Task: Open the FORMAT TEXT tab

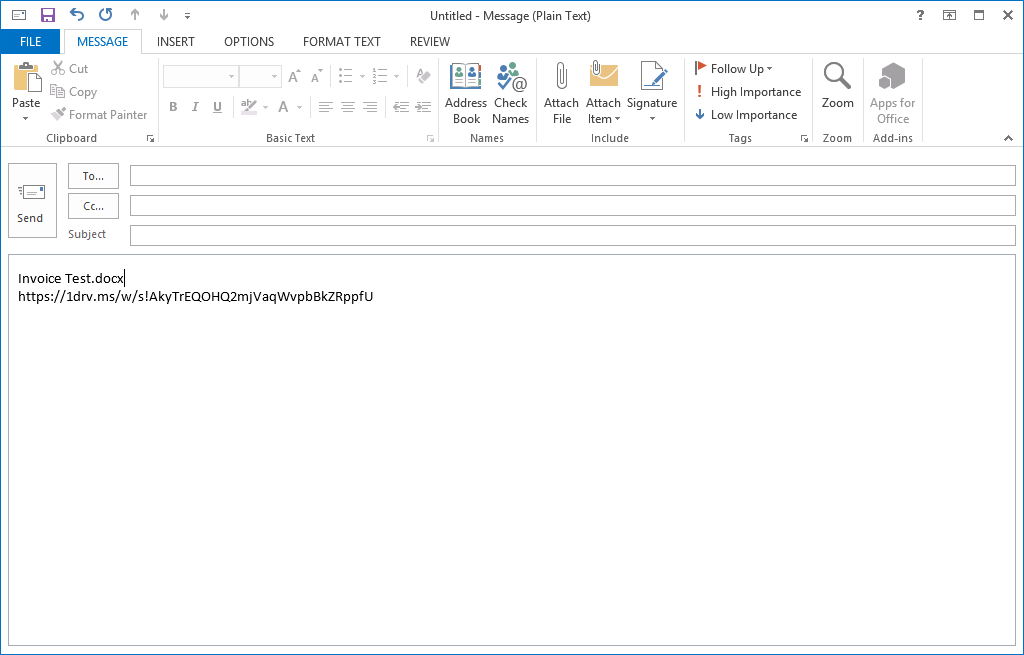Action: point(341,42)
